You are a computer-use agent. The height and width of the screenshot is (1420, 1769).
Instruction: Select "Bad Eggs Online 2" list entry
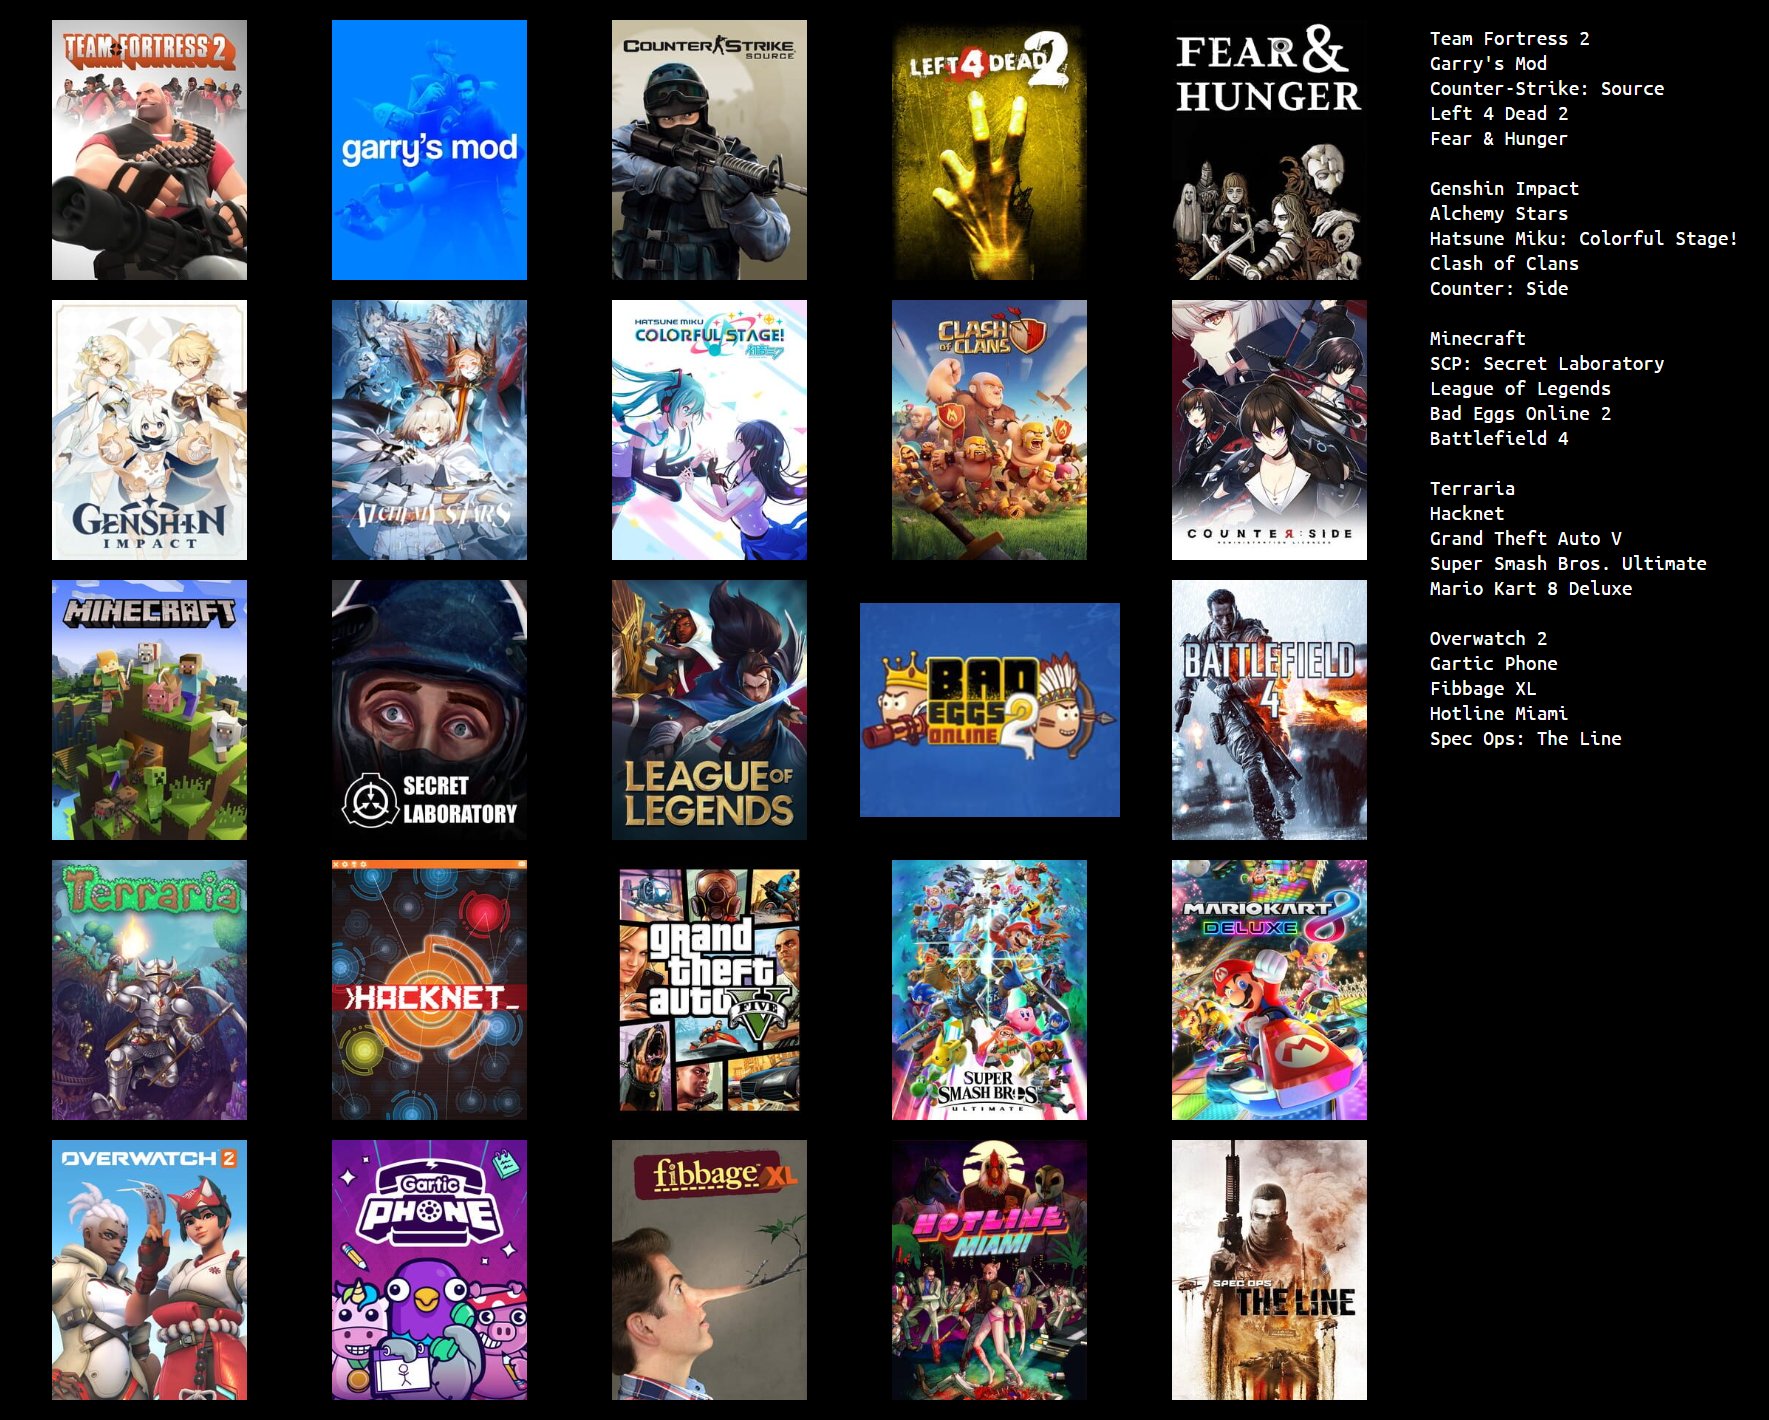point(1520,414)
